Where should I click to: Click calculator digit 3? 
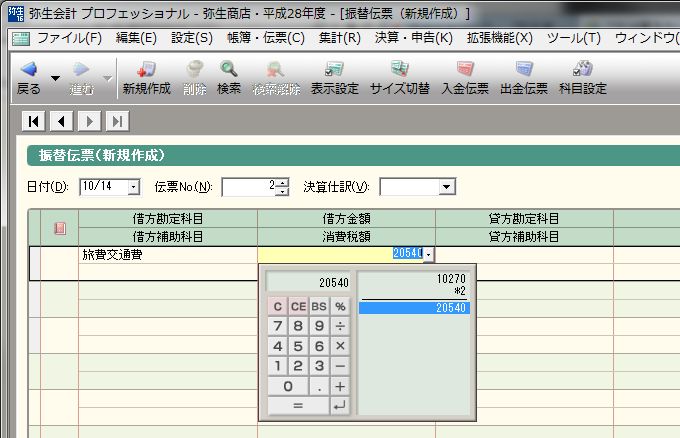pyautogui.click(x=319, y=366)
